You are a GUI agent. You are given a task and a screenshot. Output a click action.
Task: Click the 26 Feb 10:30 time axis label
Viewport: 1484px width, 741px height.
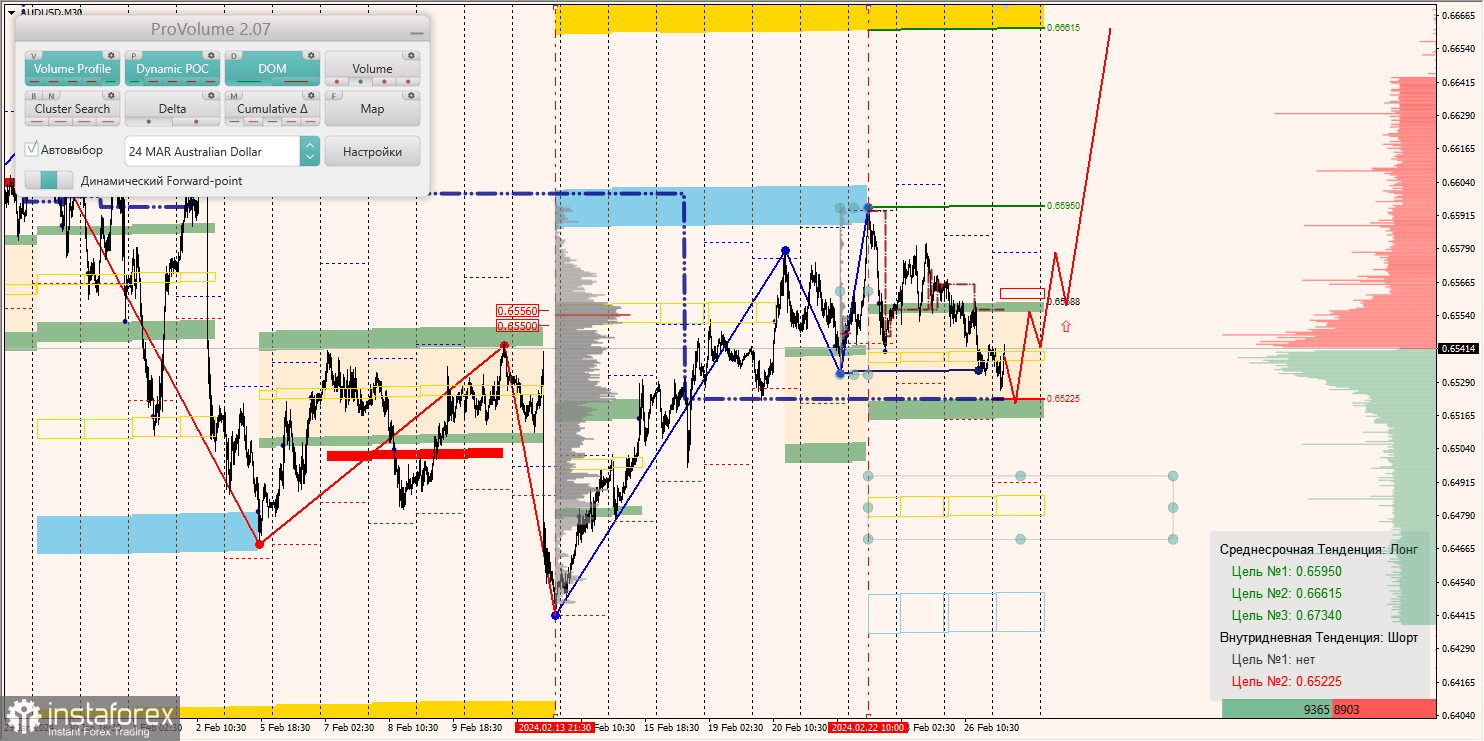click(992, 727)
